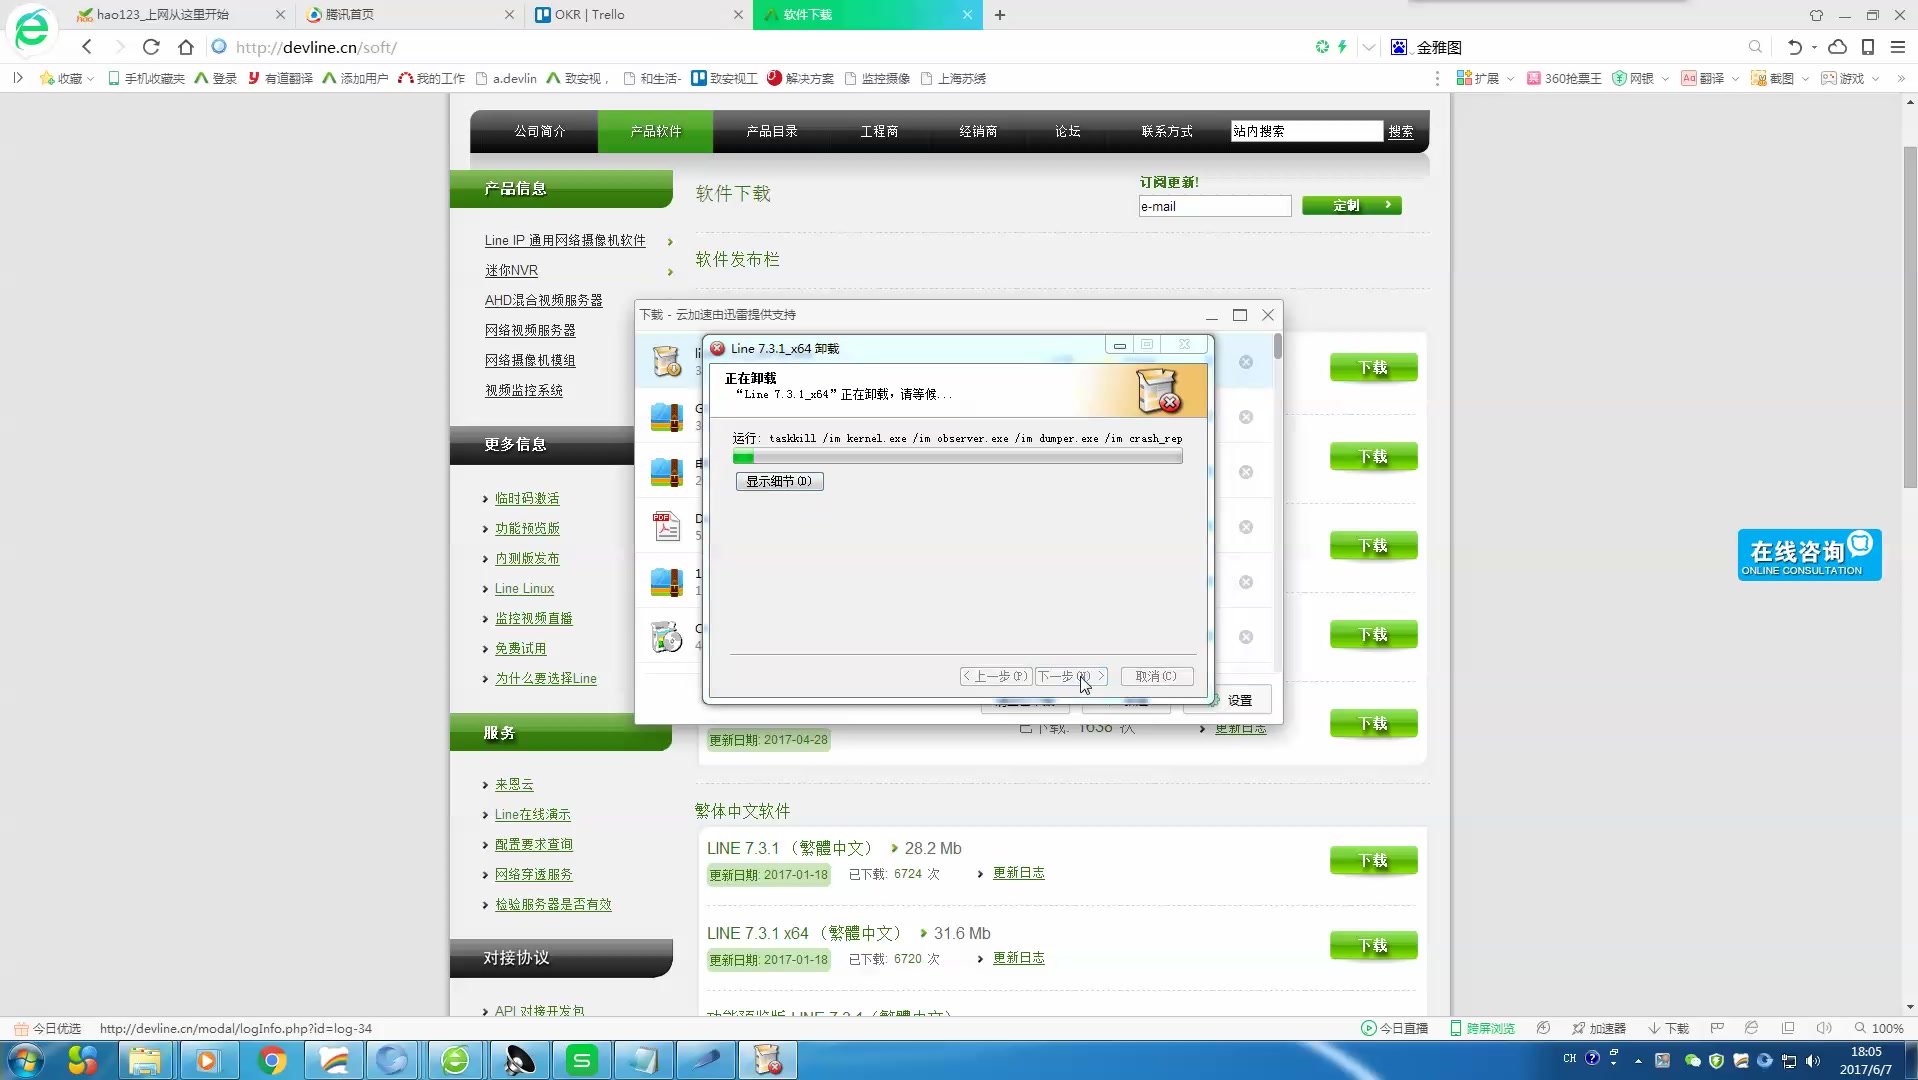Open the 下载 downloads status bar item
This screenshot has height=1080, width=1918.
pos(1669,1028)
